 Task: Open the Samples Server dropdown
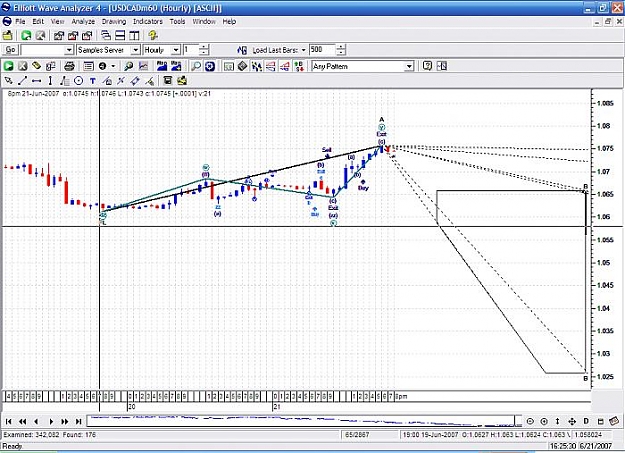[x=136, y=50]
